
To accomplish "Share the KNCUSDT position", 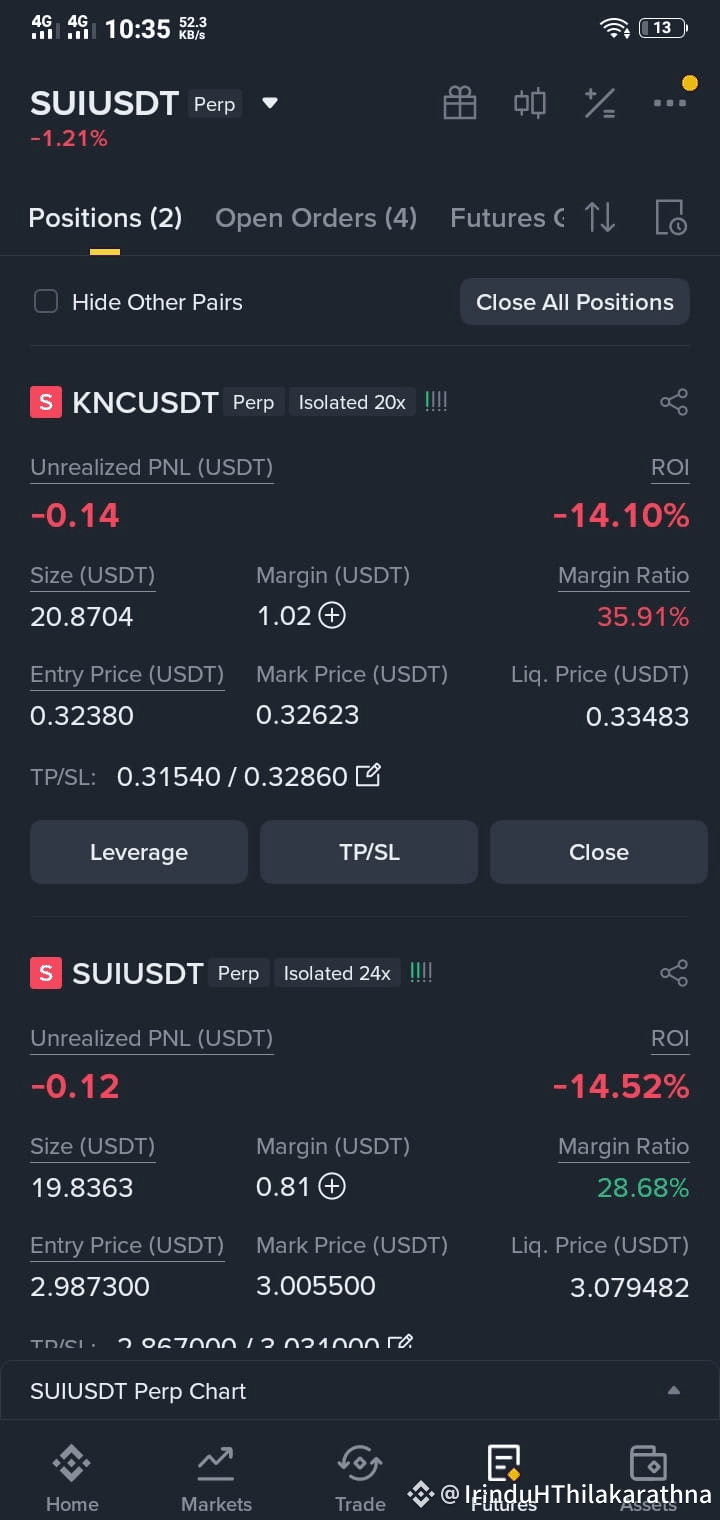I will click(x=674, y=402).
